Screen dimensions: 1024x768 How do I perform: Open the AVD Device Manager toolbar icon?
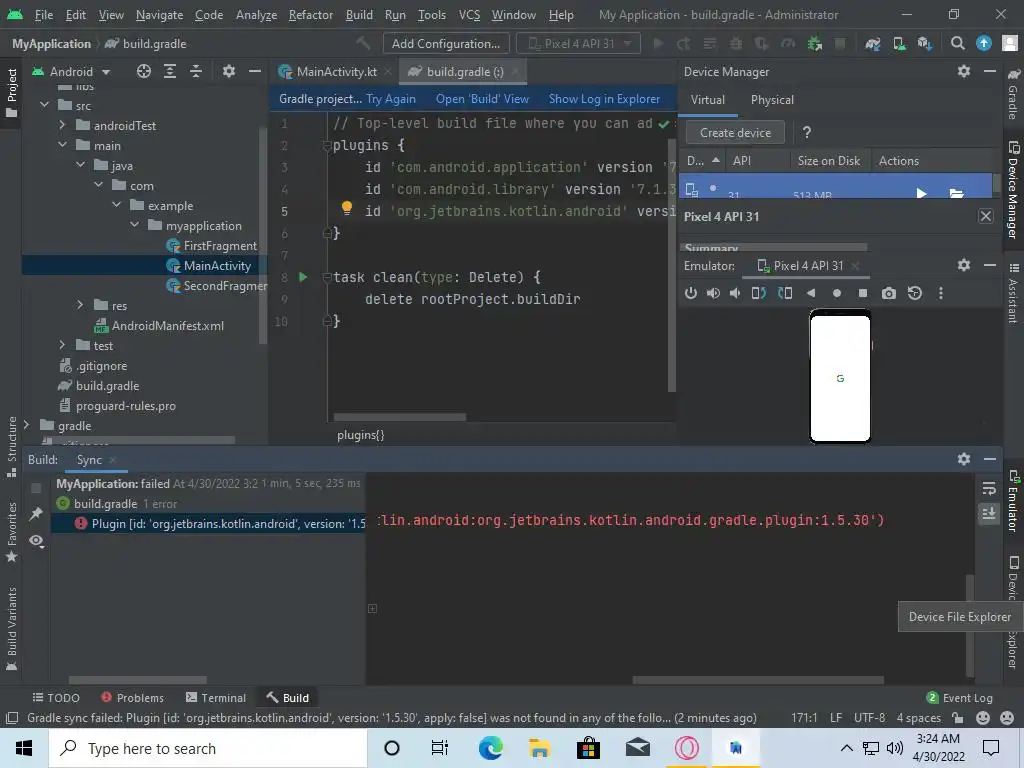pyautogui.click(x=899, y=44)
